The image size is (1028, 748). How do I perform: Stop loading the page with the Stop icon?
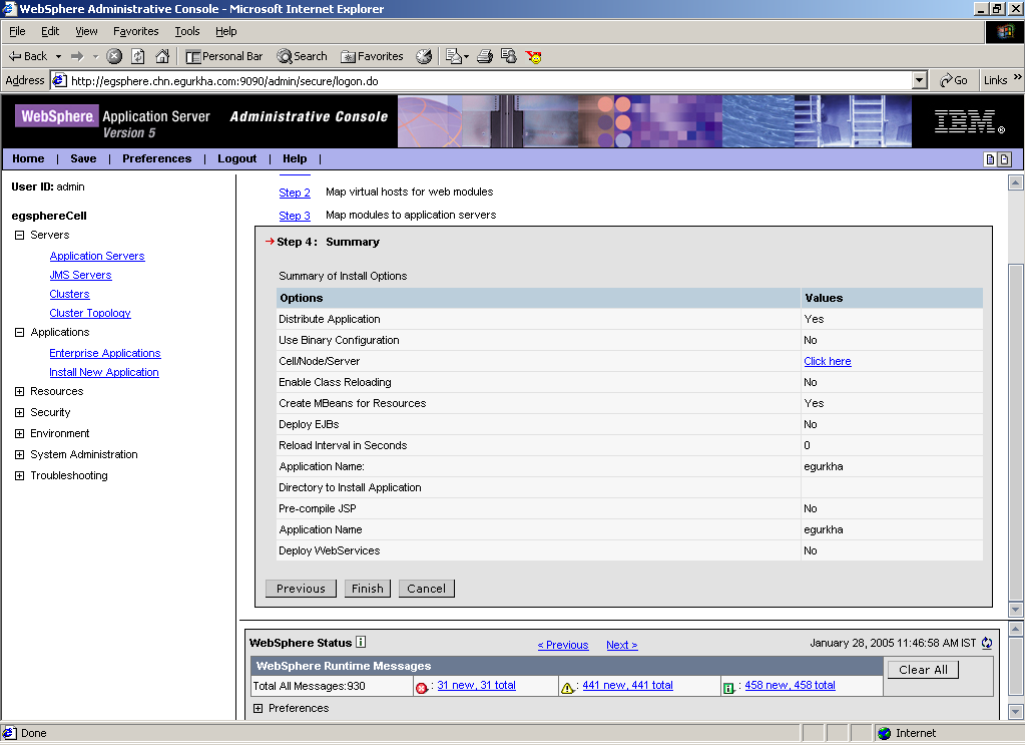pos(114,56)
